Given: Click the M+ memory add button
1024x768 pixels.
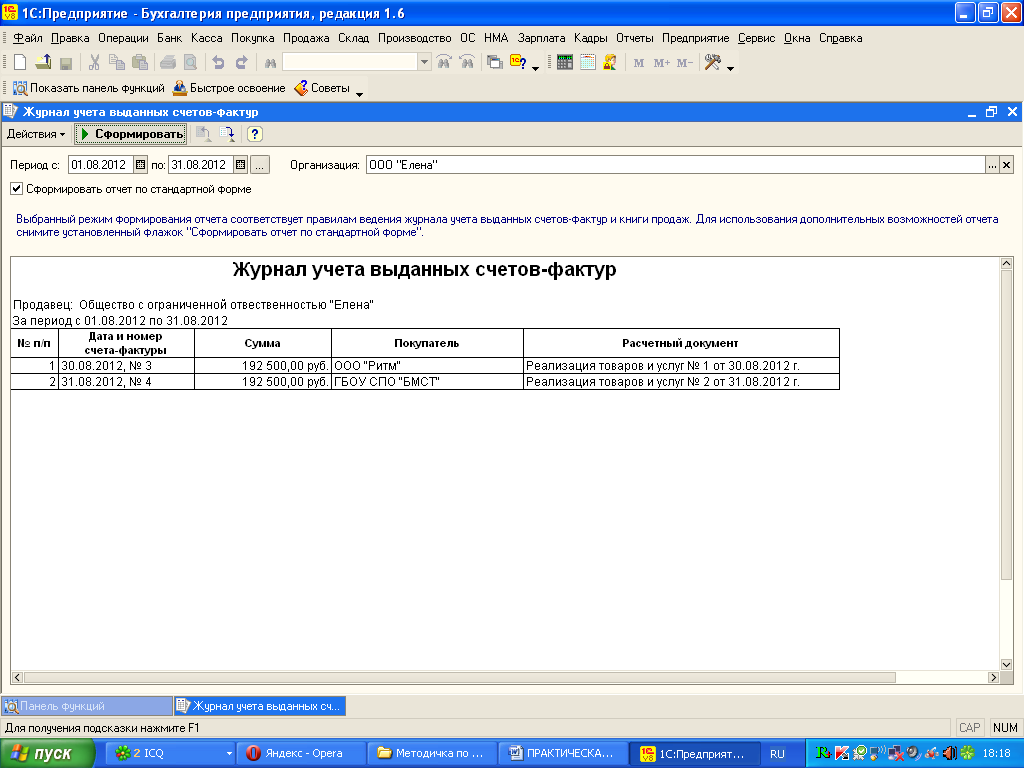Looking at the screenshot, I should [x=662, y=63].
